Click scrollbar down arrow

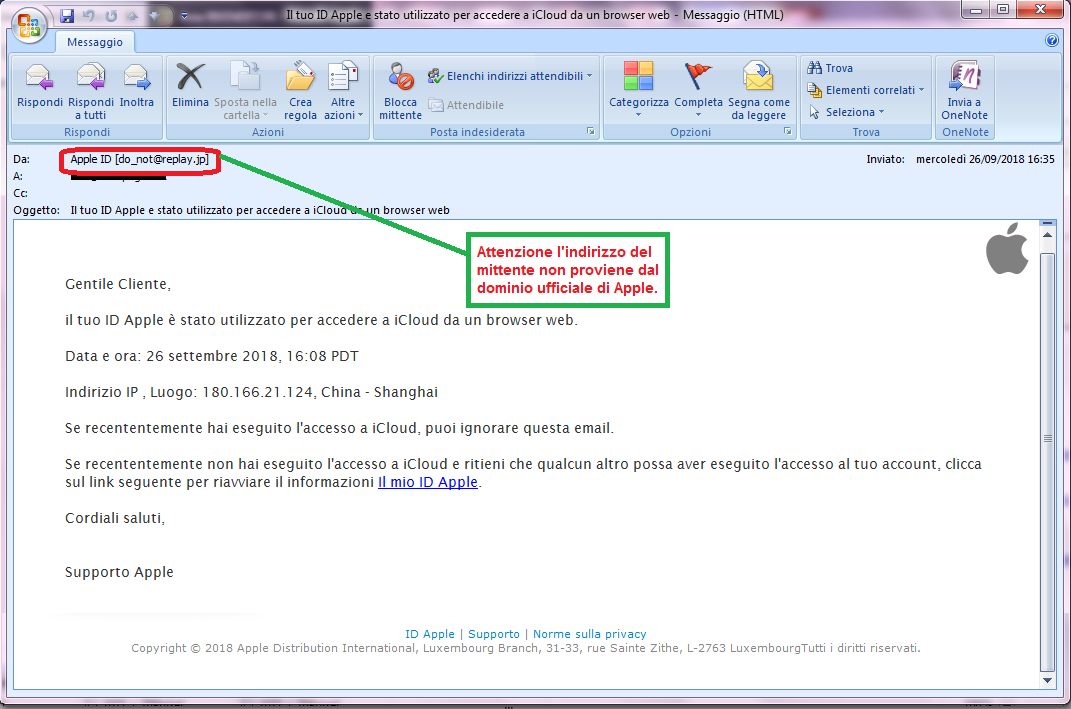1047,680
